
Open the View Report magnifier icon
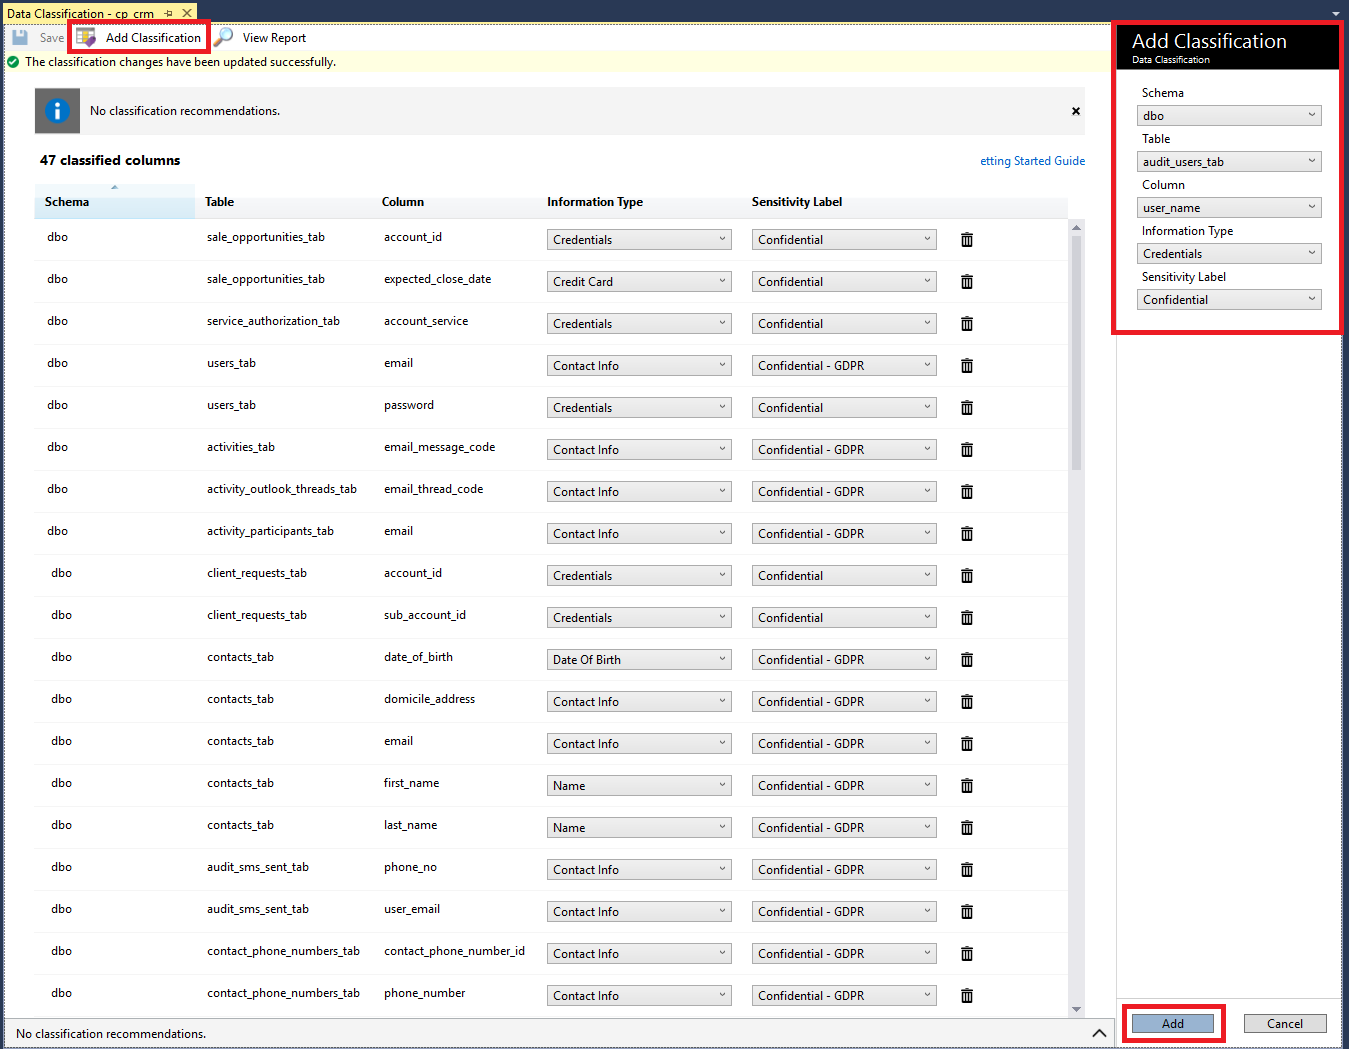(x=224, y=38)
